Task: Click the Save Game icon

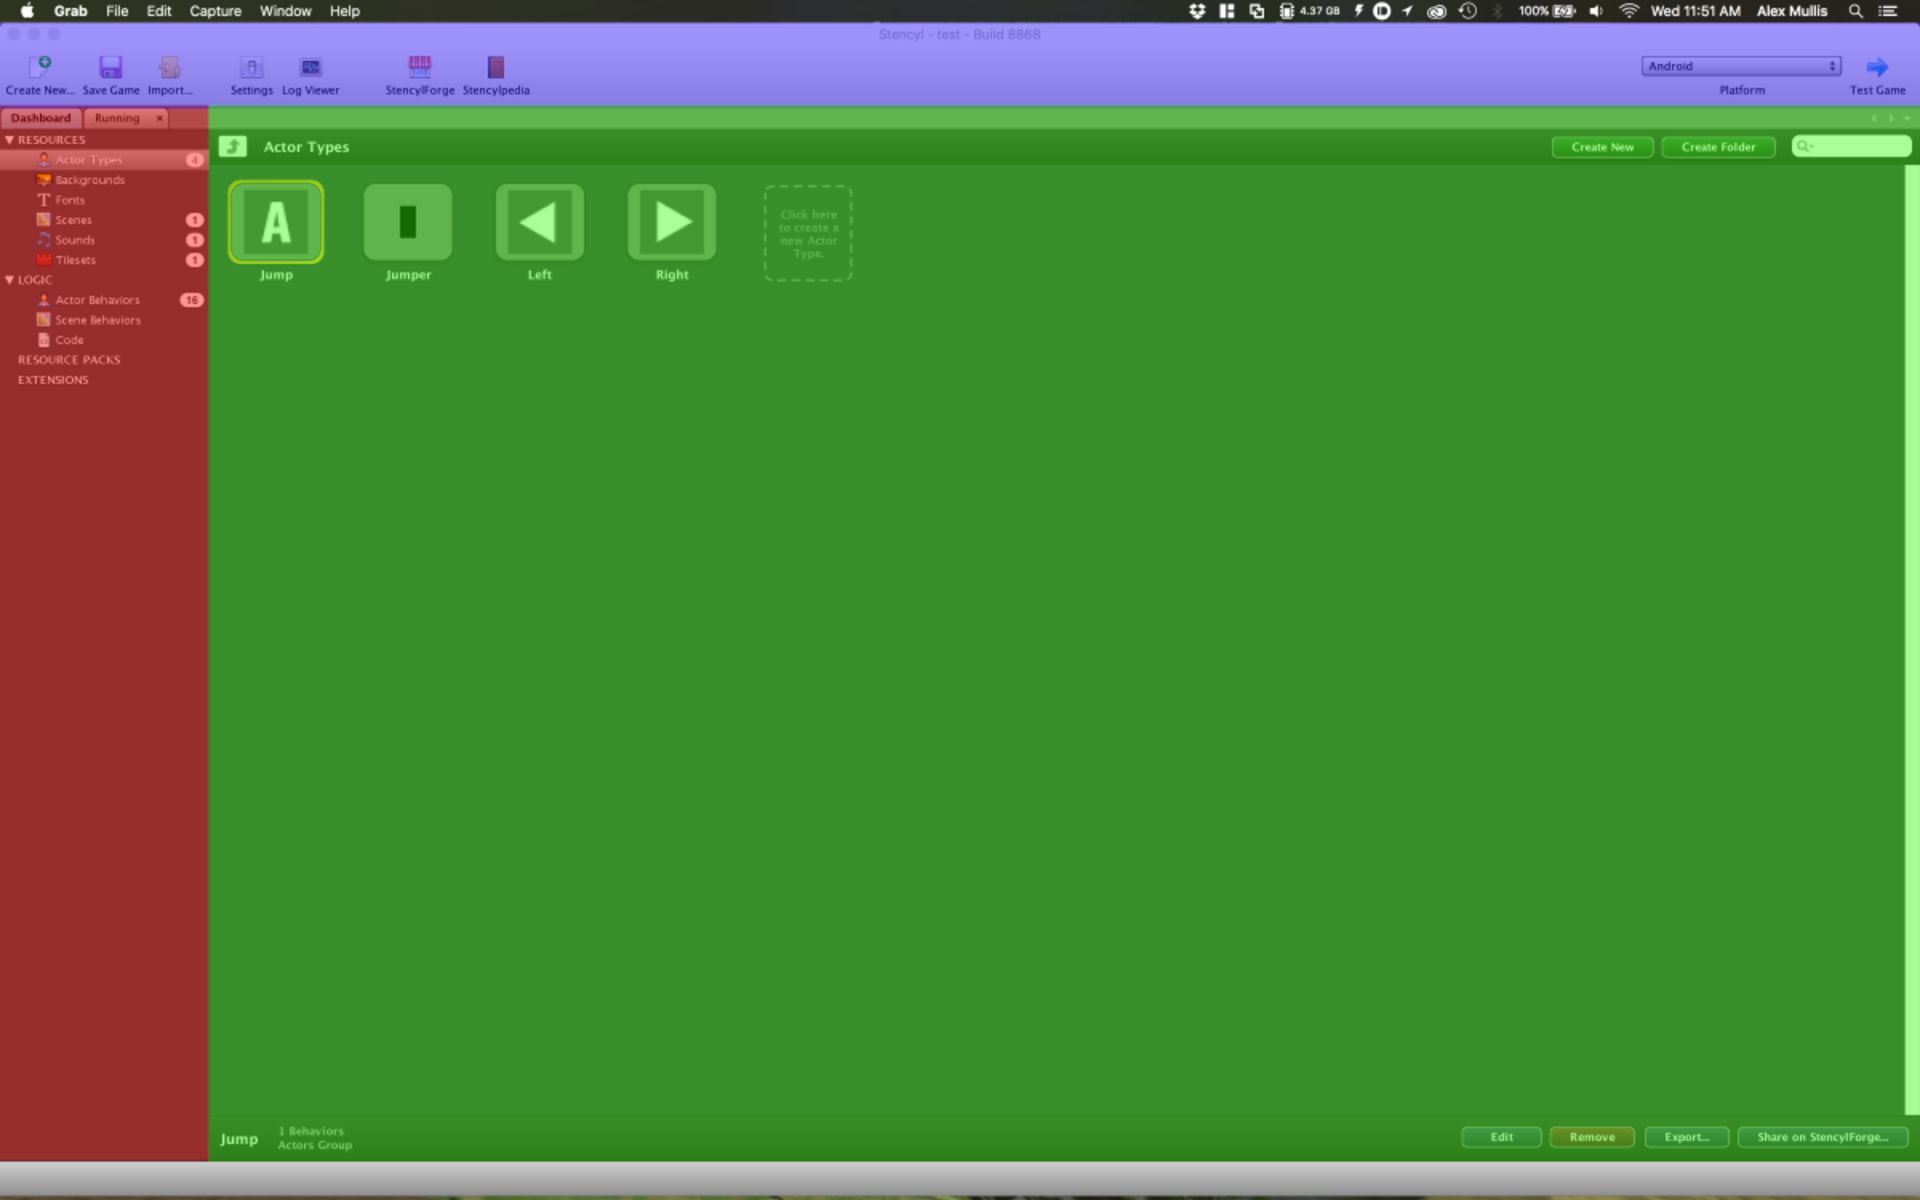Action: [x=110, y=67]
